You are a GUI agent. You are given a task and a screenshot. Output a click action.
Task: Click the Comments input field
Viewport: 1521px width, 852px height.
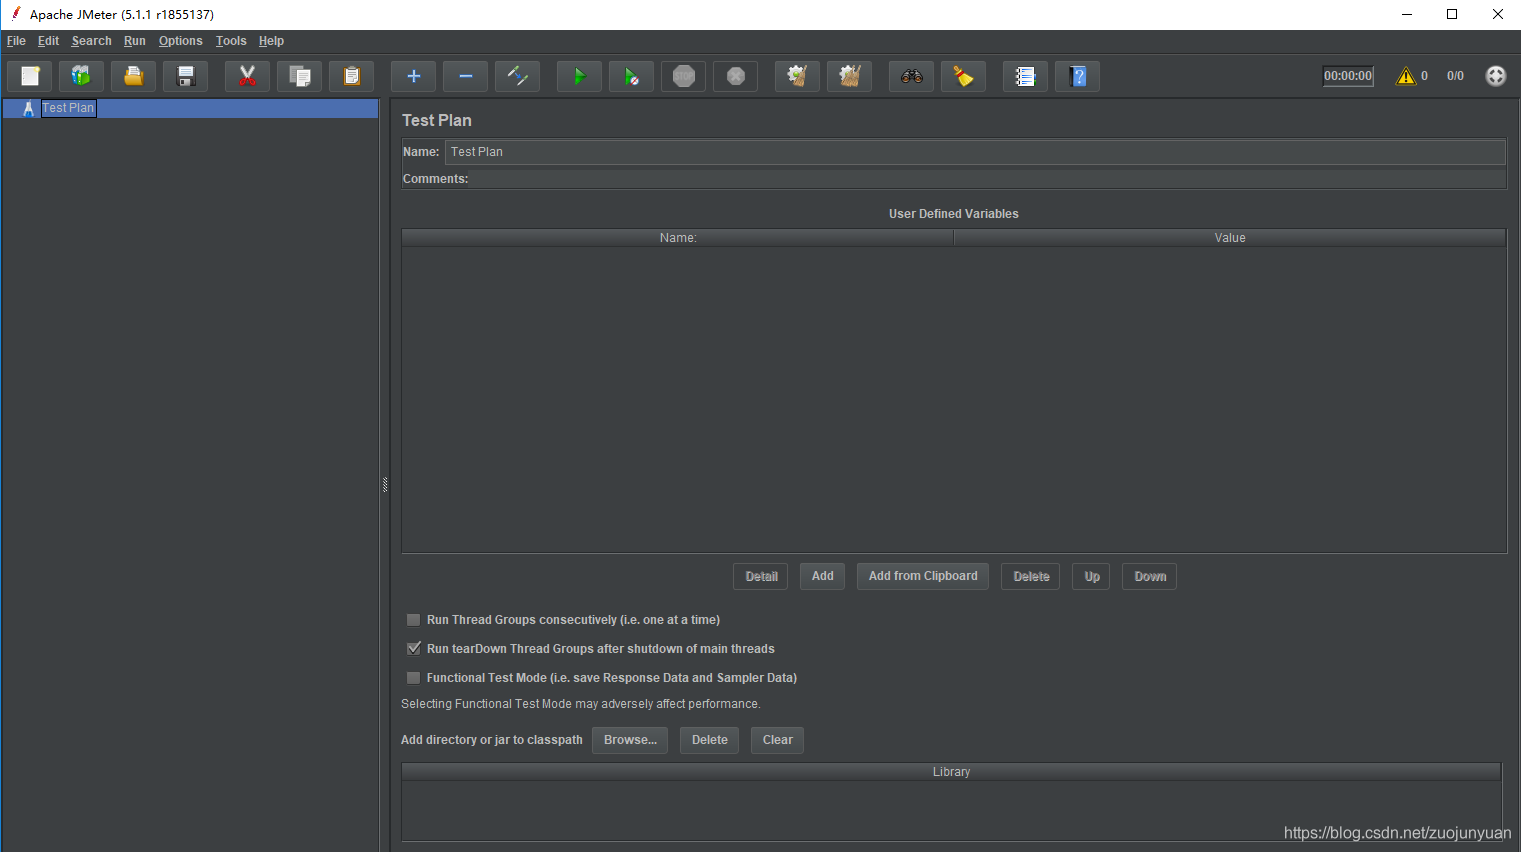click(x=987, y=179)
